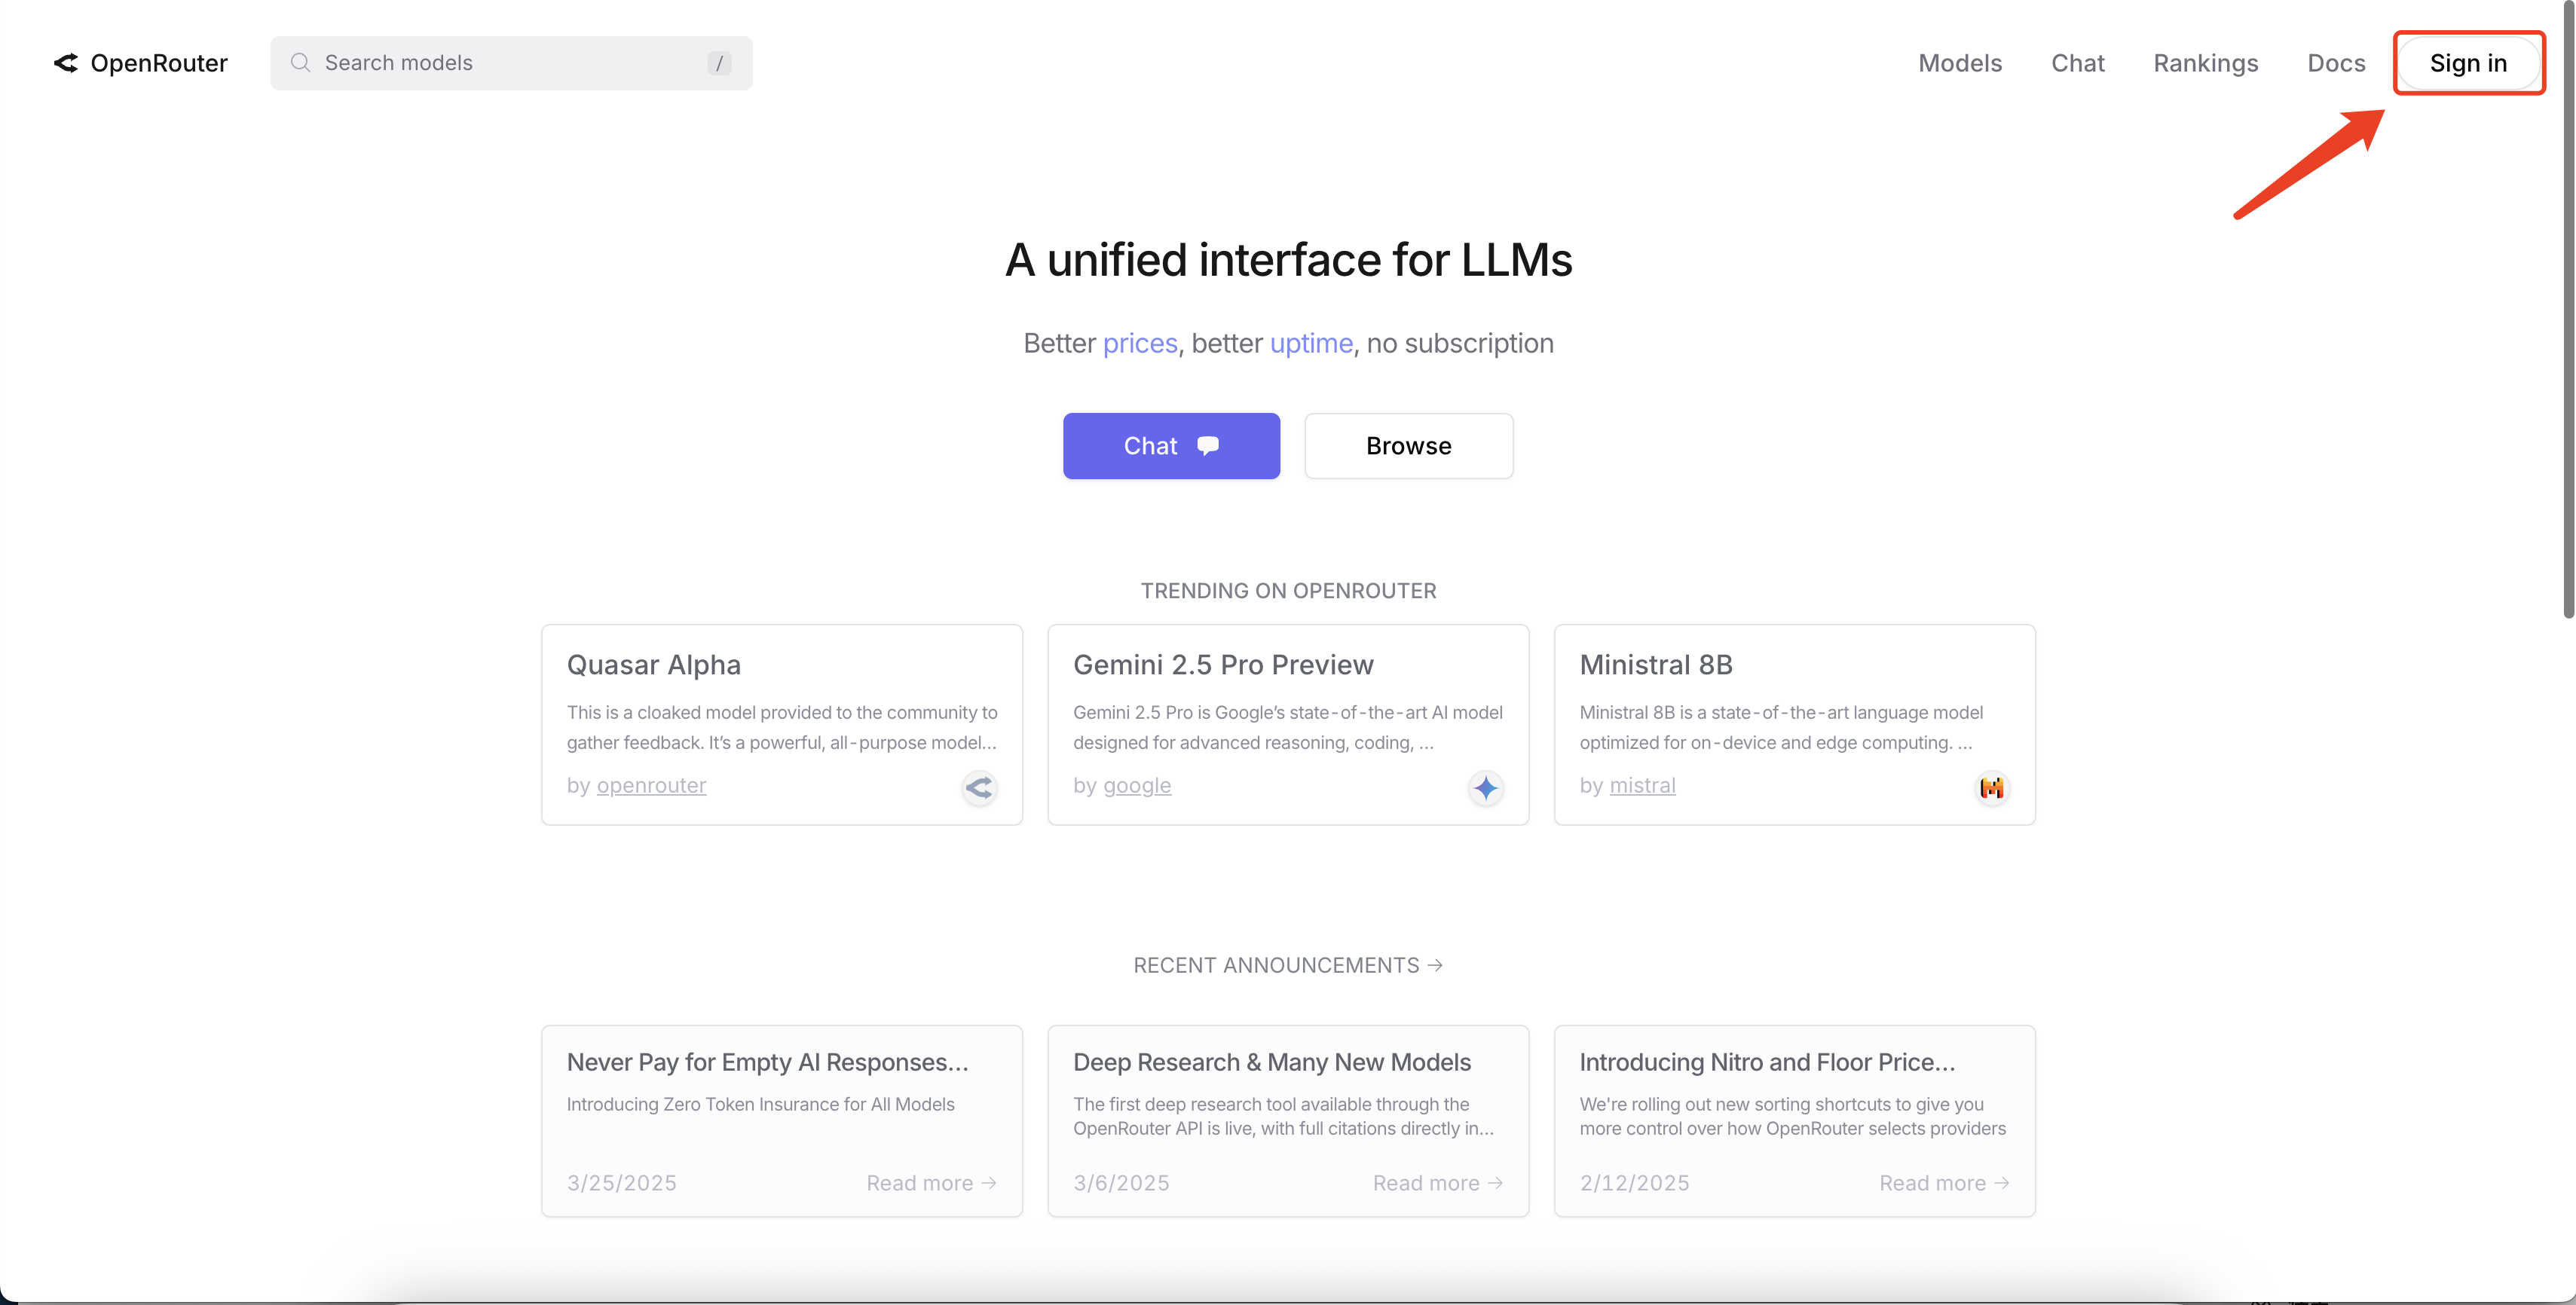Click the Recent Announcements arrow icon
The width and height of the screenshot is (2576, 1305).
point(1435,965)
